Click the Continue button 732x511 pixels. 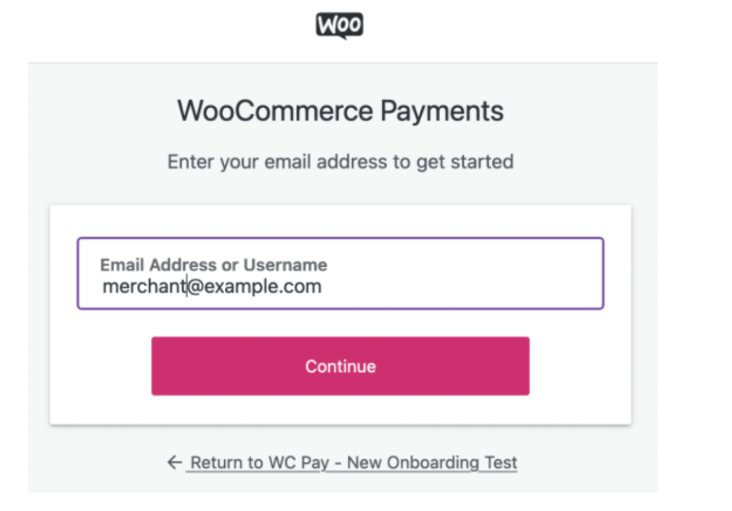[340, 366]
